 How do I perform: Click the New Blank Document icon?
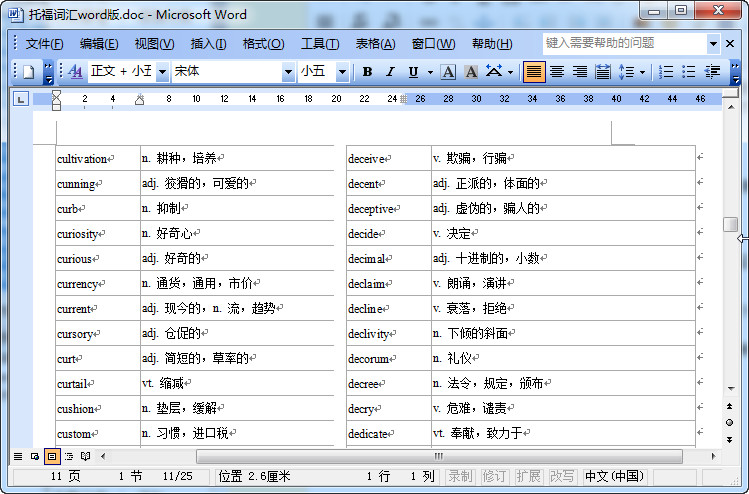click(x=29, y=72)
